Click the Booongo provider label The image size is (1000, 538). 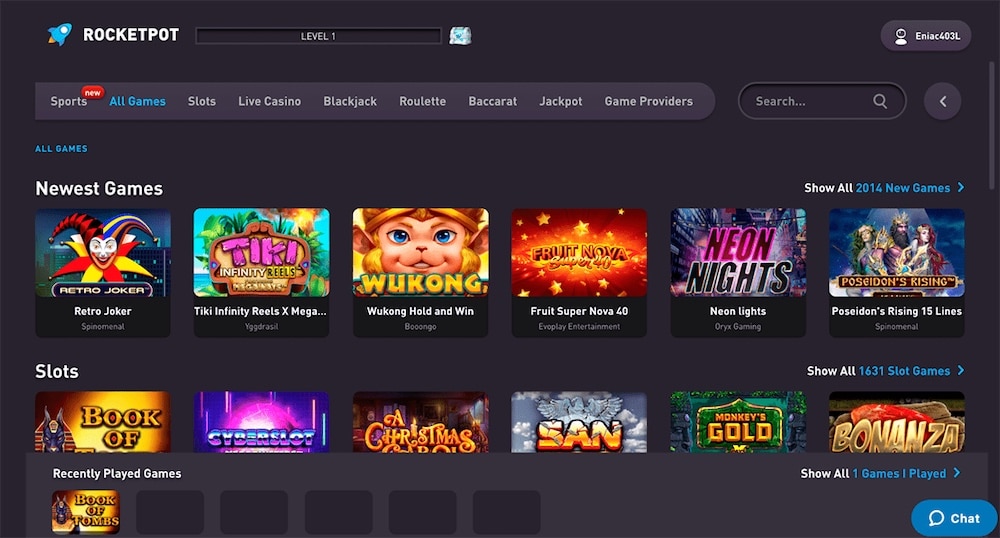pos(420,326)
